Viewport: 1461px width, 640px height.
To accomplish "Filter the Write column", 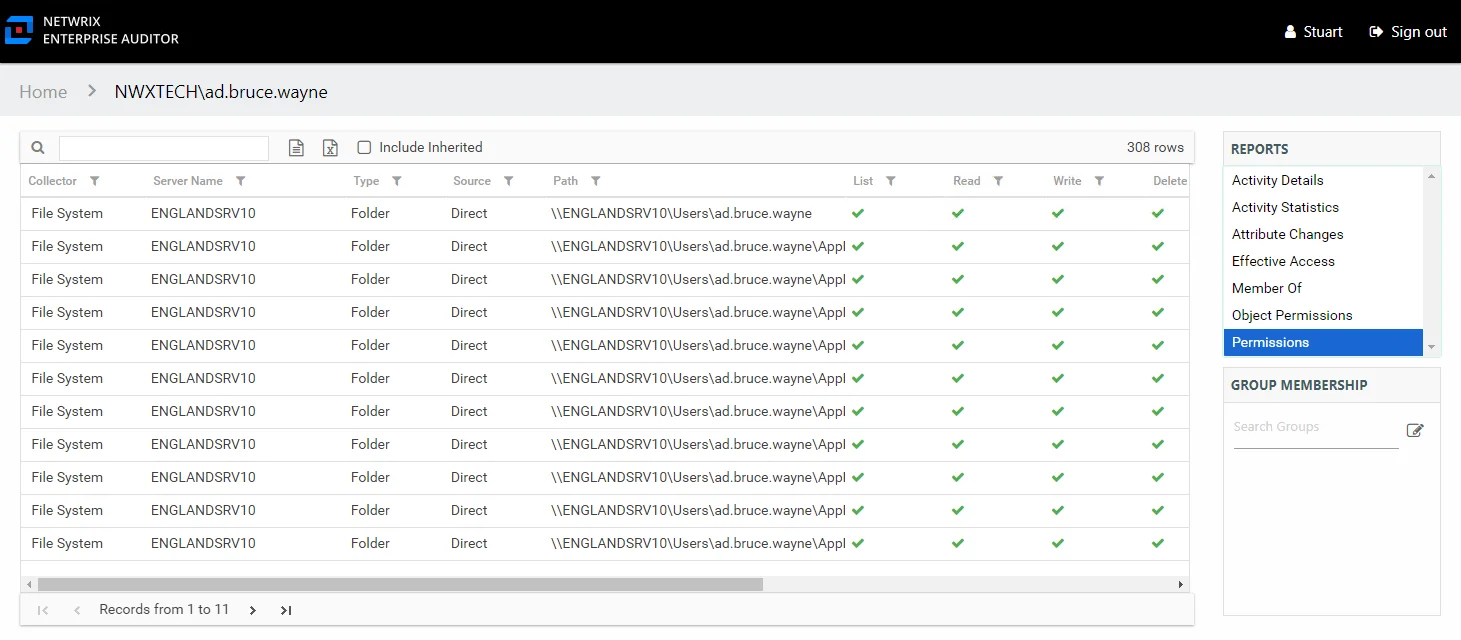I will (1099, 181).
